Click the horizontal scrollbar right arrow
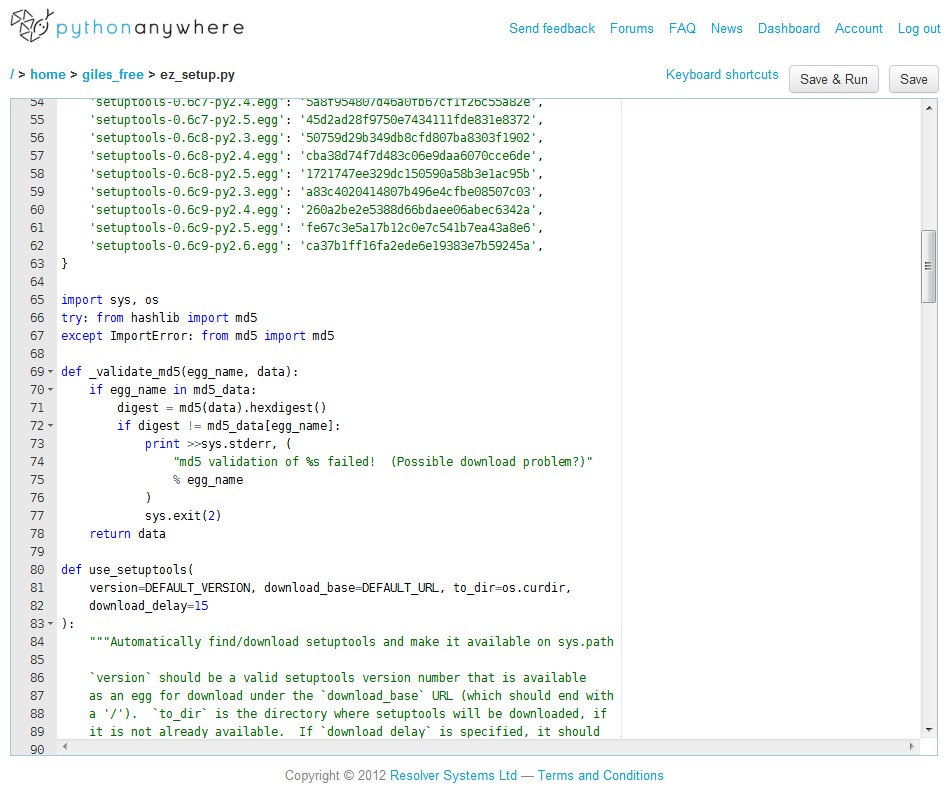The width and height of the screenshot is (949, 790). coord(911,747)
